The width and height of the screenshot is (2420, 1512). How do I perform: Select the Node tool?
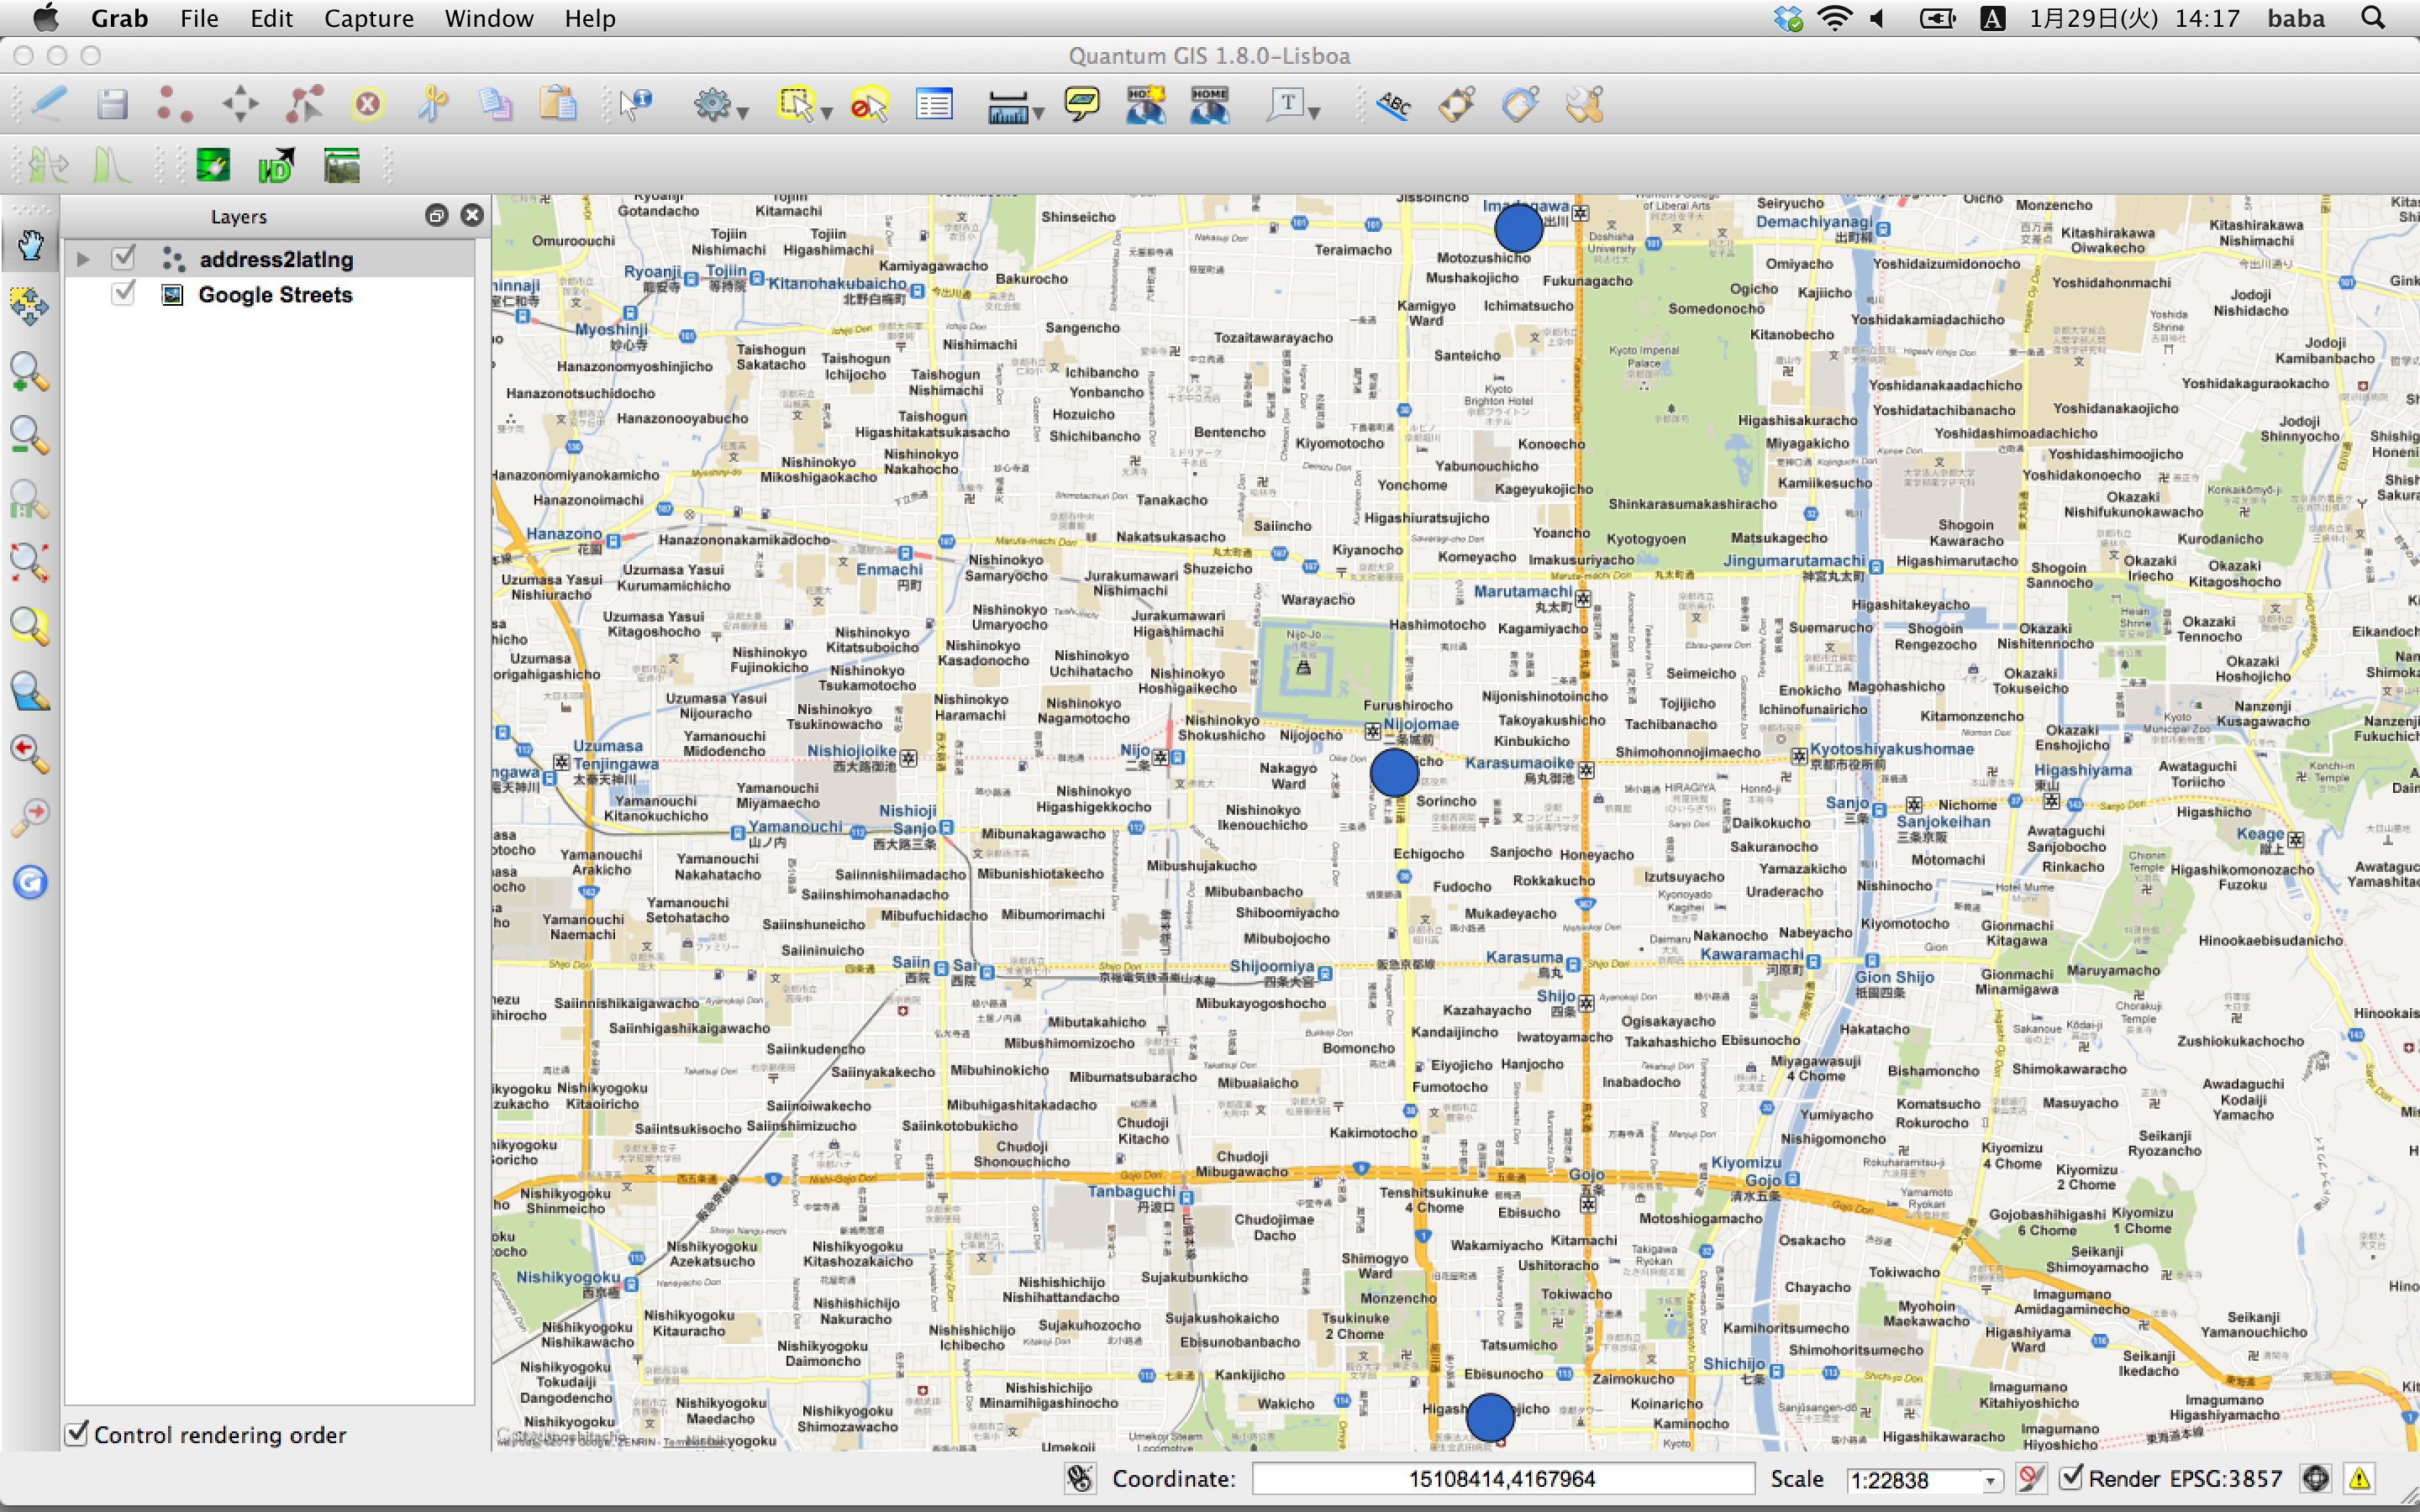(304, 104)
